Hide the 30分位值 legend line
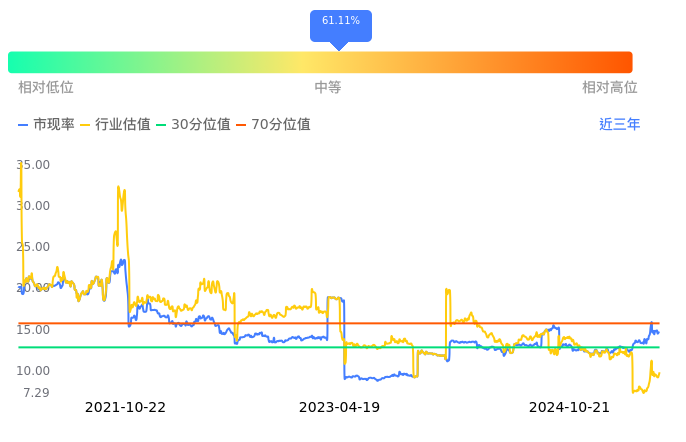Image resolution: width=686 pixels, height=442 pixels. (x=193, y=125)
